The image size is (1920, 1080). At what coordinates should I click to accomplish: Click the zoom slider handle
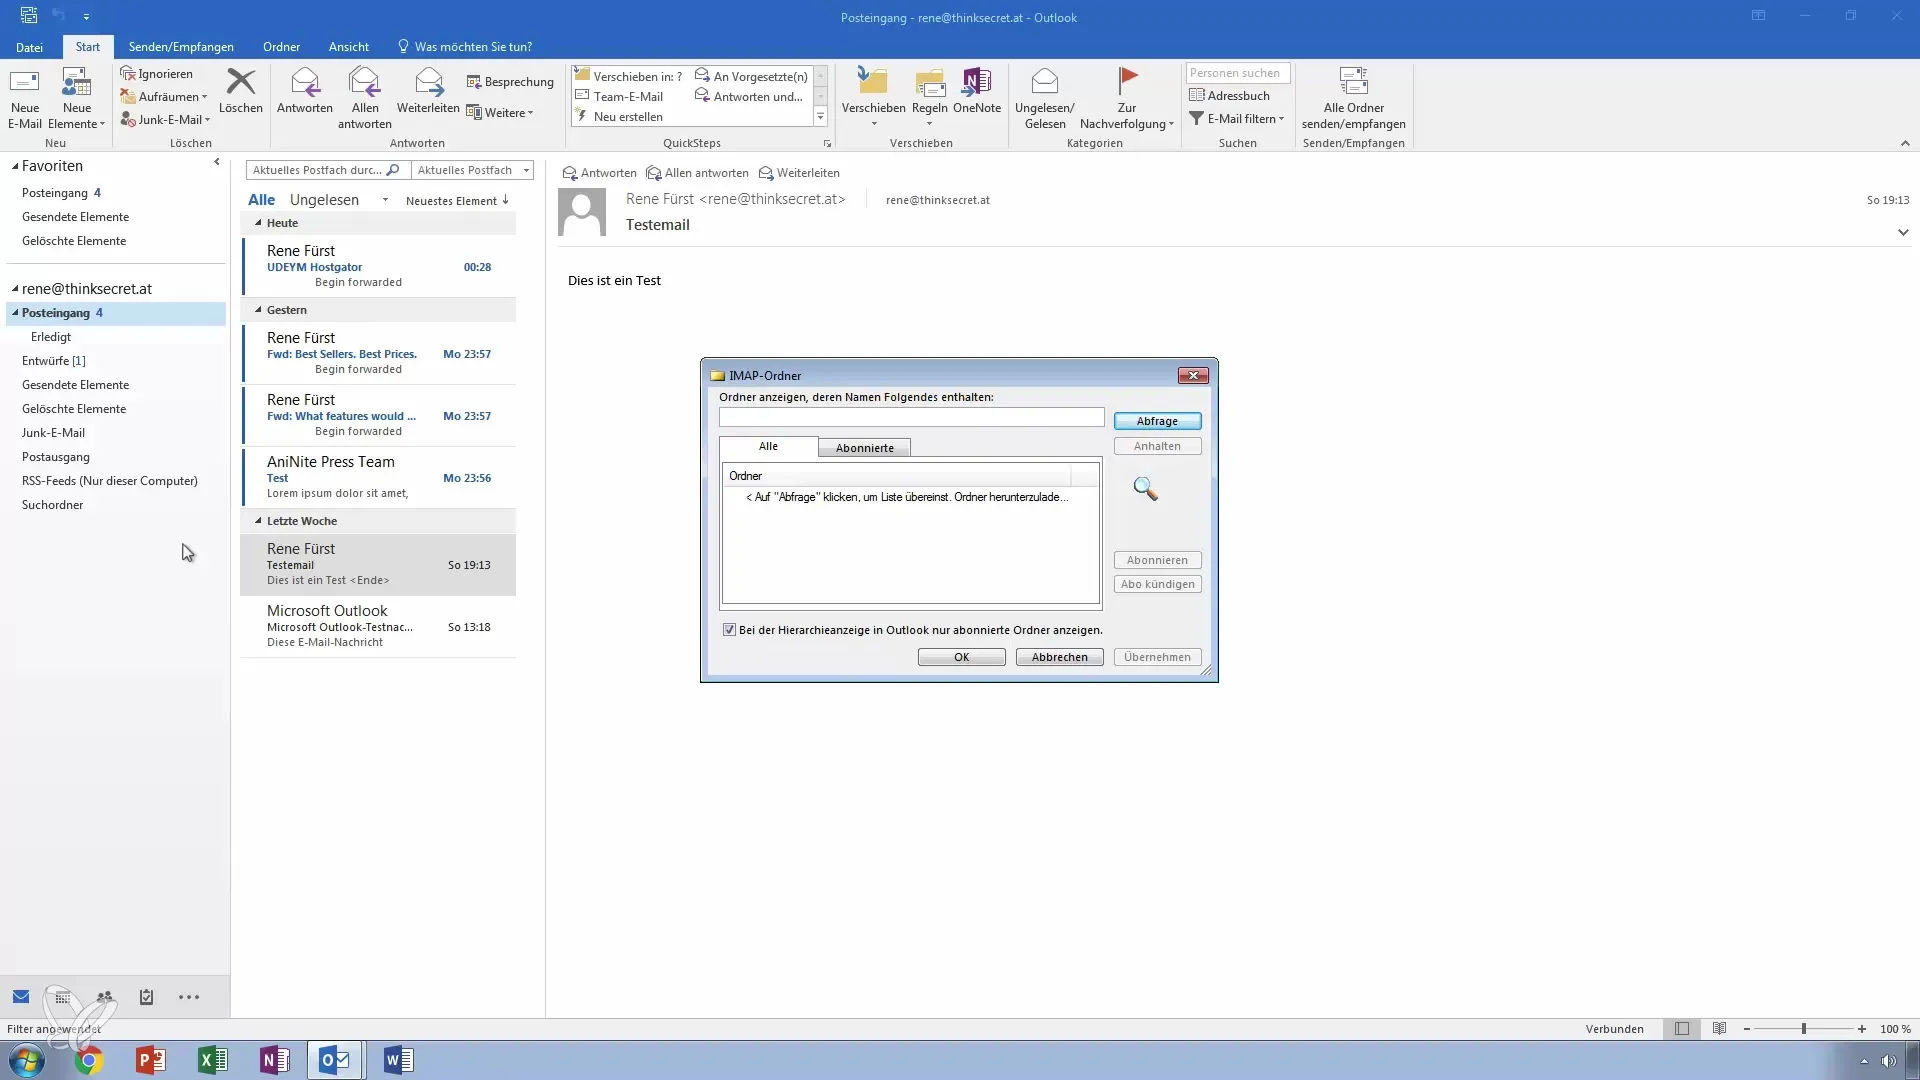(1804, 1029)
